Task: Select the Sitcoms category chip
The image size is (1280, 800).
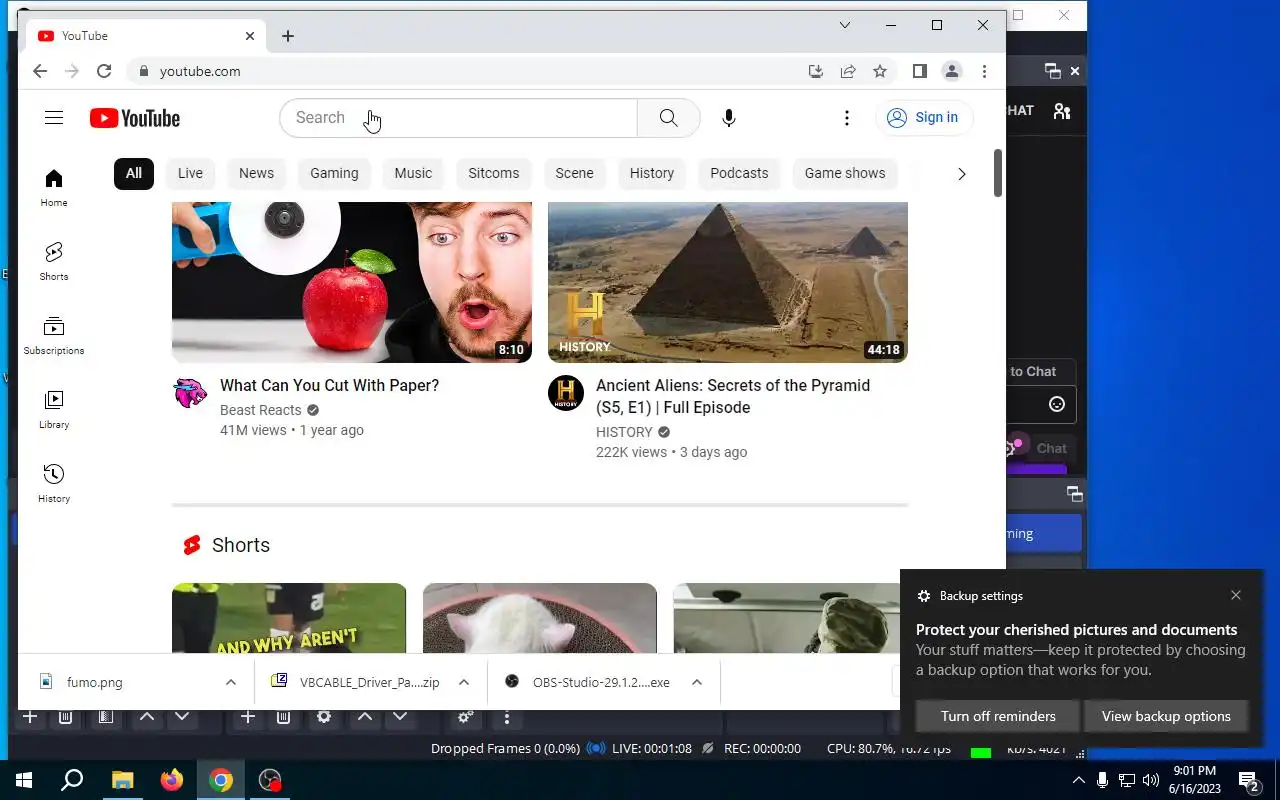Action: point(494,173)
